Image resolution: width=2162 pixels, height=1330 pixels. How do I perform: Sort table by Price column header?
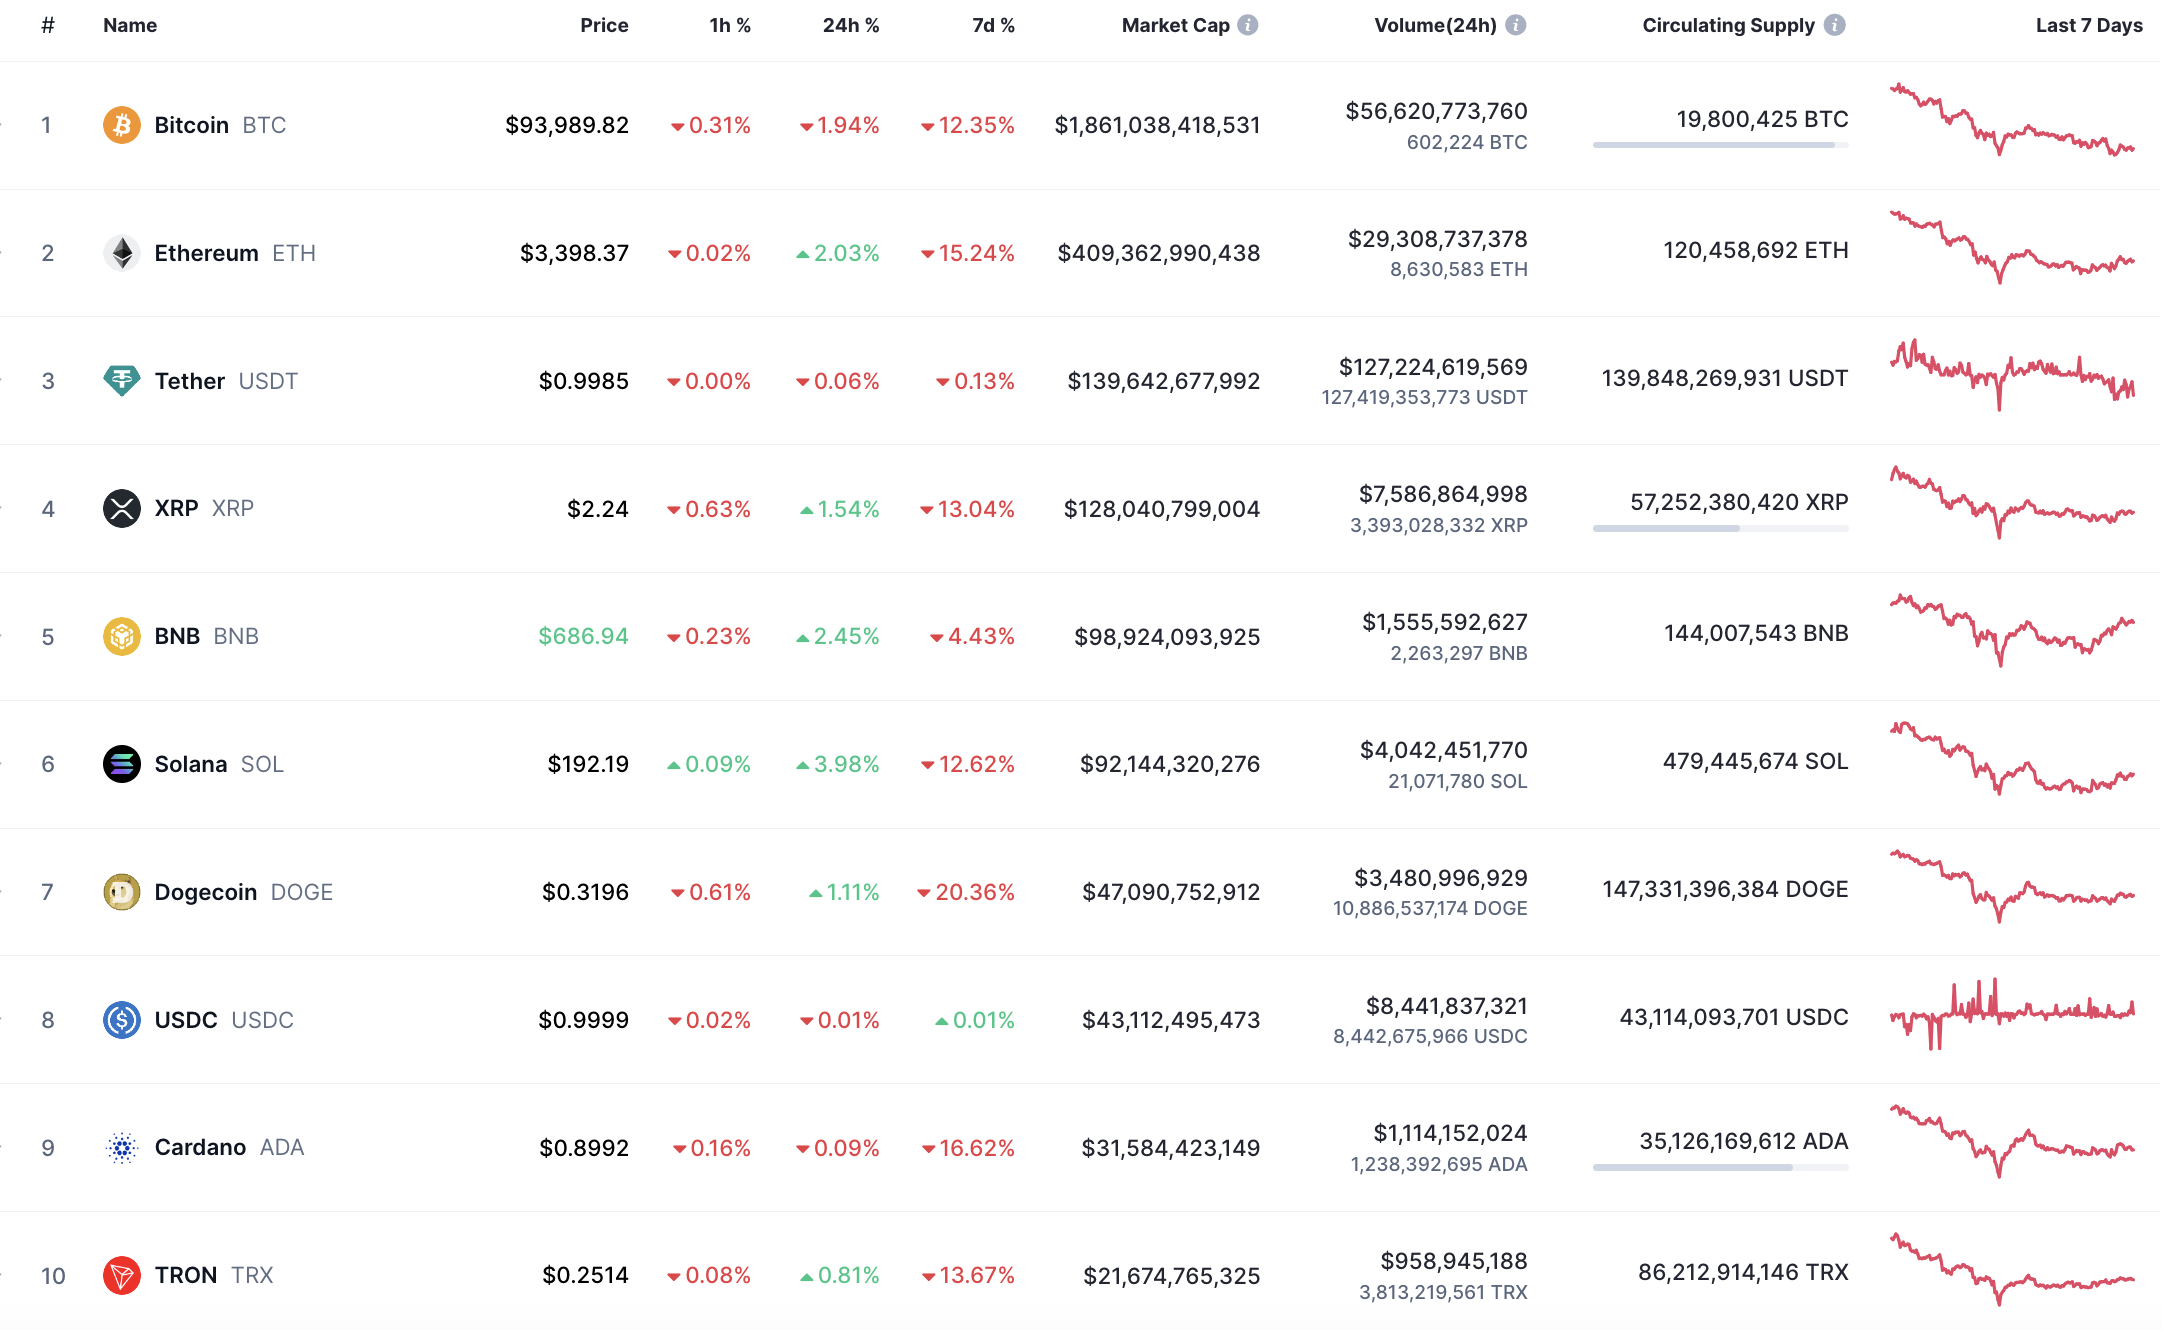pyautogui.click(x=604, y=25)
